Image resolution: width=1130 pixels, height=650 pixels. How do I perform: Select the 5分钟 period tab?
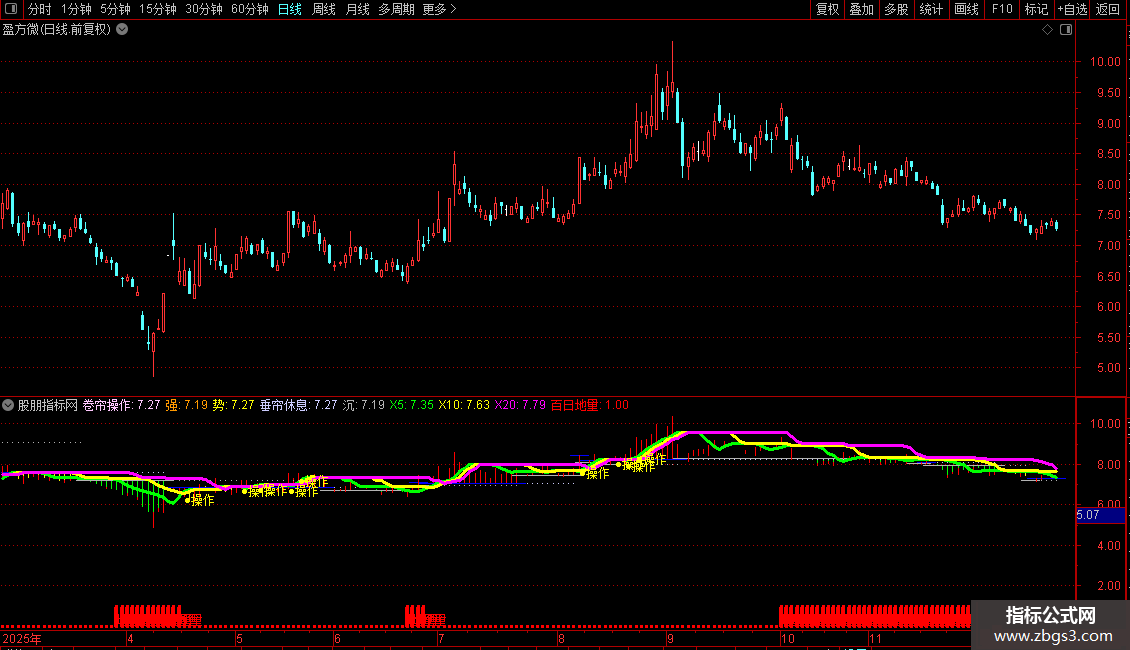pos(115,9)
